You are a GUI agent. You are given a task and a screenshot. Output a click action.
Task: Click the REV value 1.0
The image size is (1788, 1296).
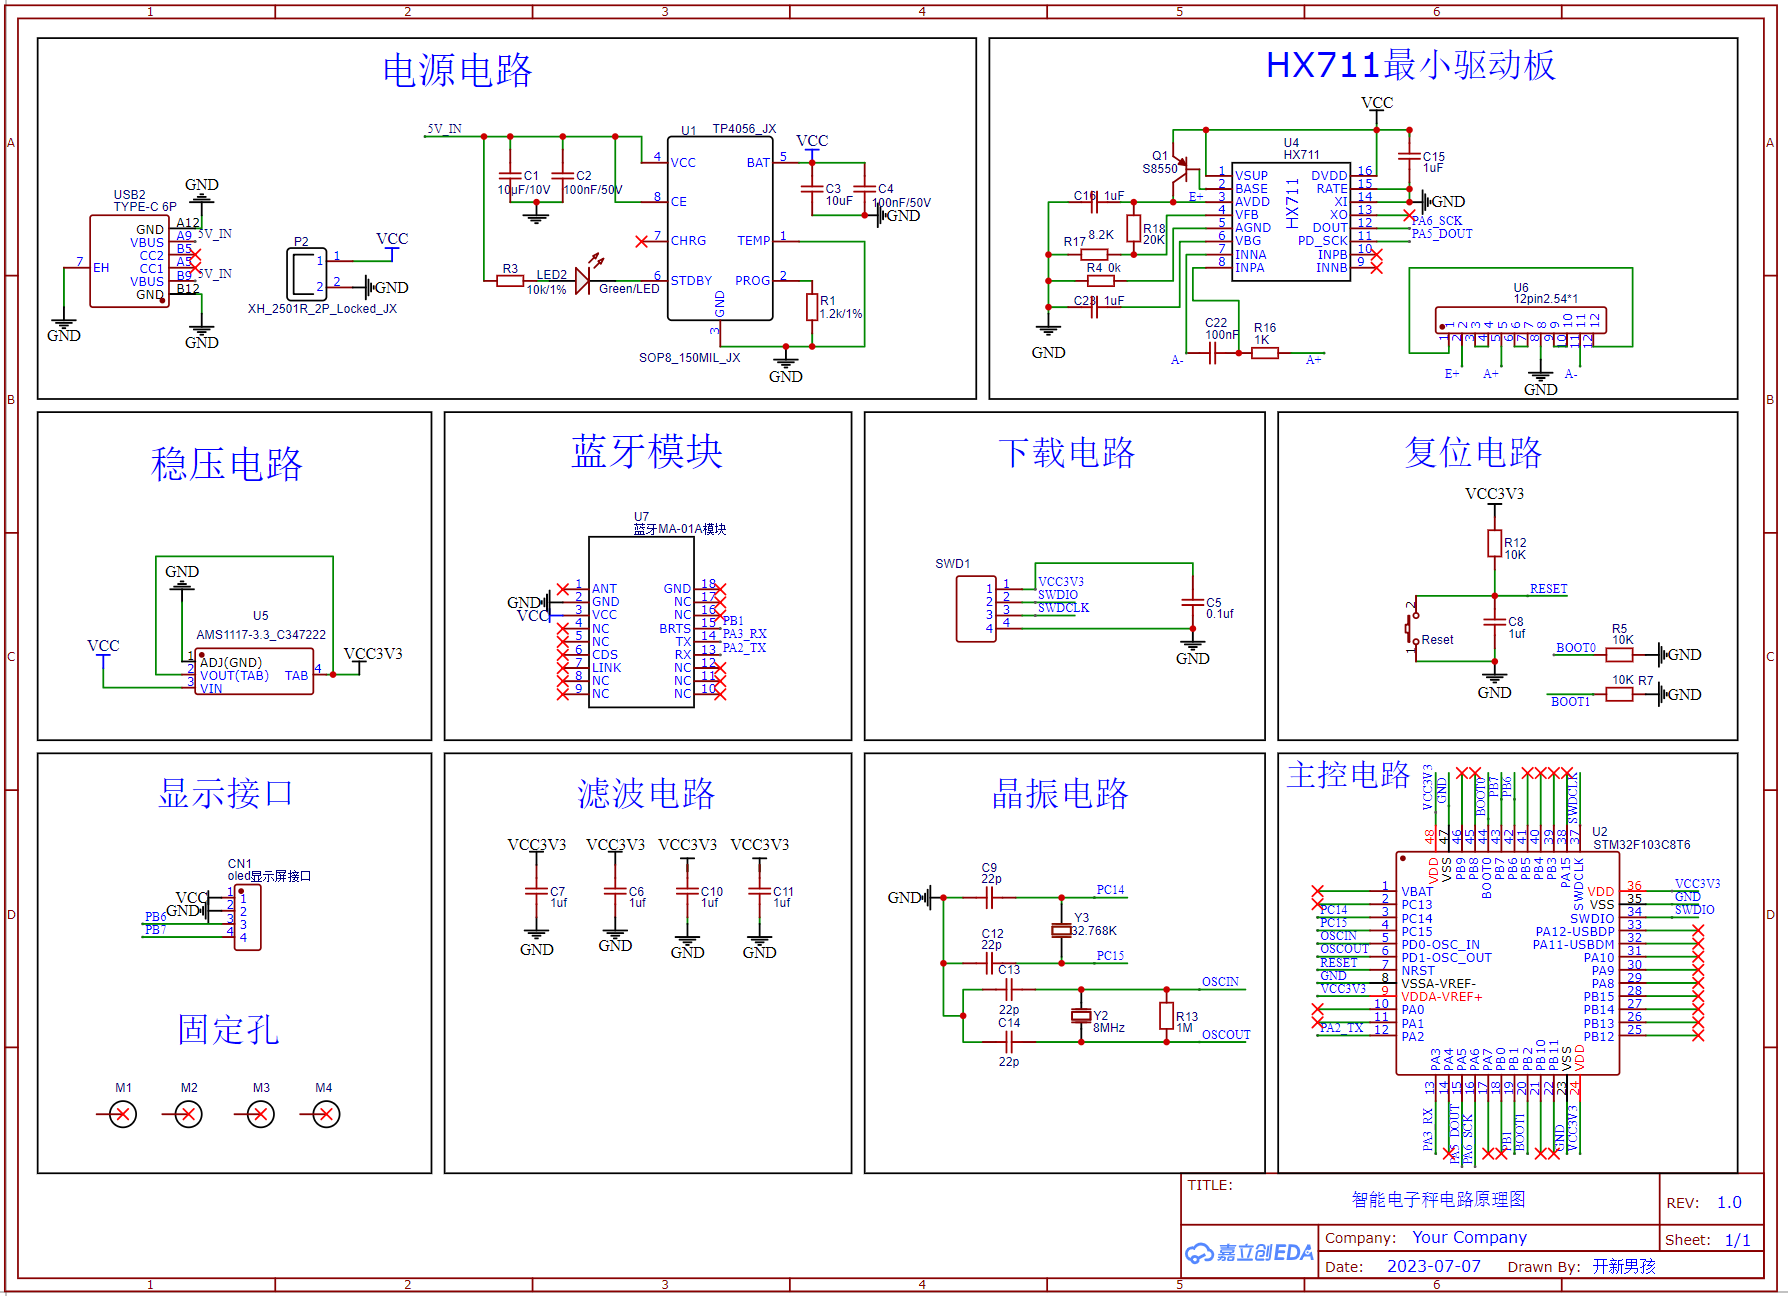(x=1729, y=1203)
